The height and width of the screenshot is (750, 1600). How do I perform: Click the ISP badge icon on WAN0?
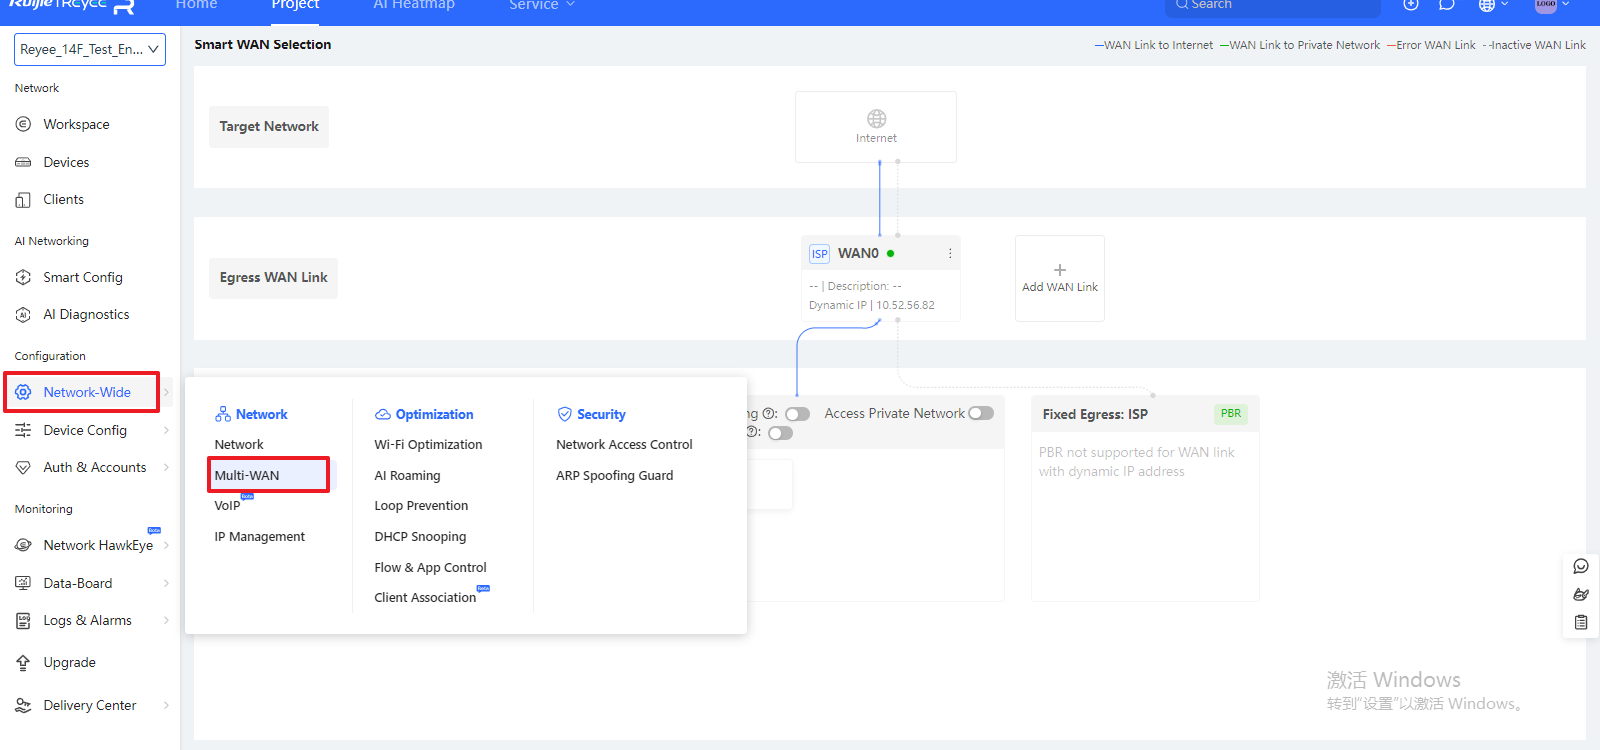819,254
